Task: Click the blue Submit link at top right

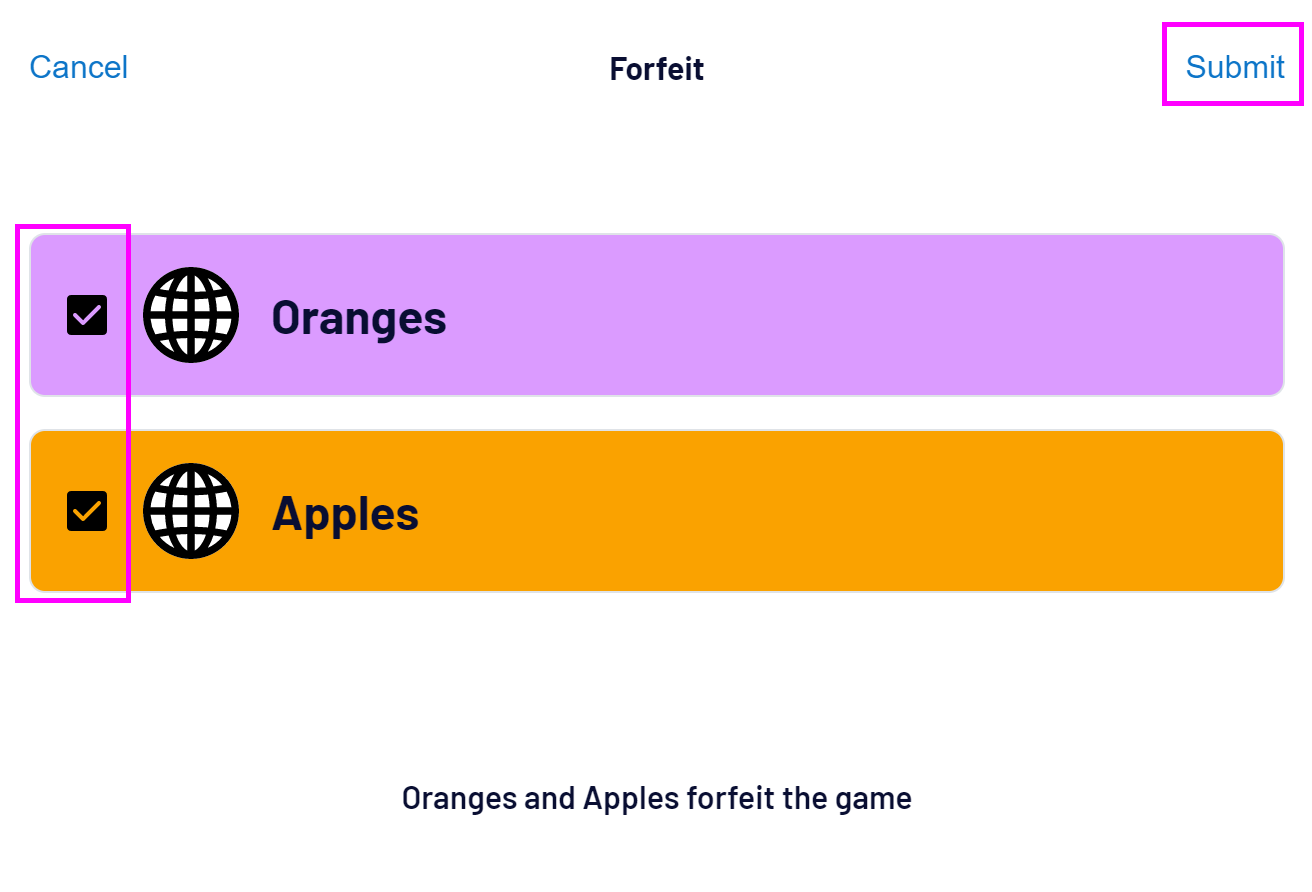Action: tap(1234, 67)
